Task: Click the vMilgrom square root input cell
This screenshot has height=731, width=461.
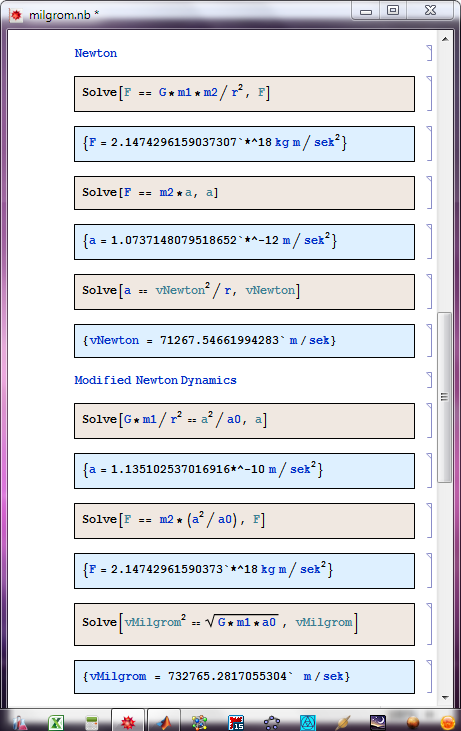Action: pyautogui.click(x=244, y=624)
